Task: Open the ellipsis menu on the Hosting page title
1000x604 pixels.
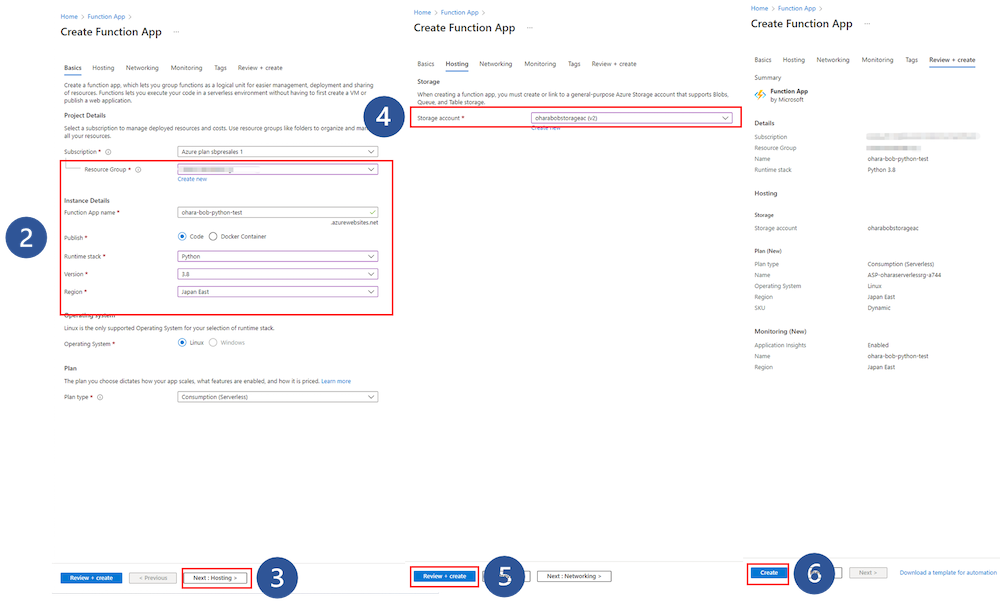Action: pyautogui.click(x=530, y=28)
